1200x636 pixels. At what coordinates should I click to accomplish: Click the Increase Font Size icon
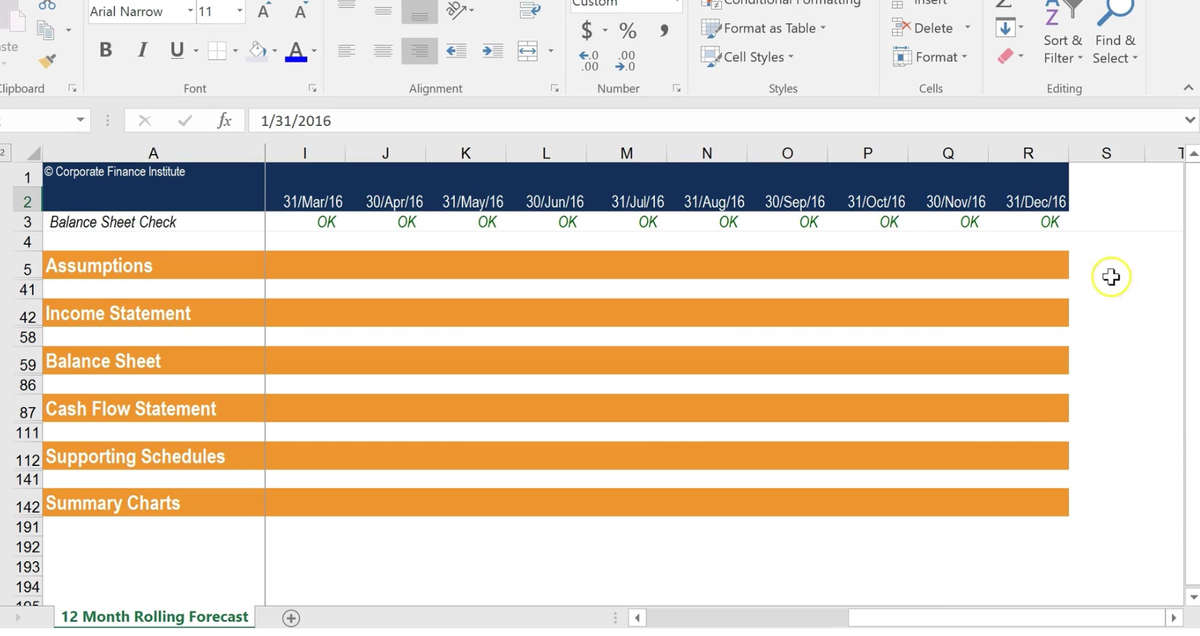pyautogui.click(x=264, y=12)
